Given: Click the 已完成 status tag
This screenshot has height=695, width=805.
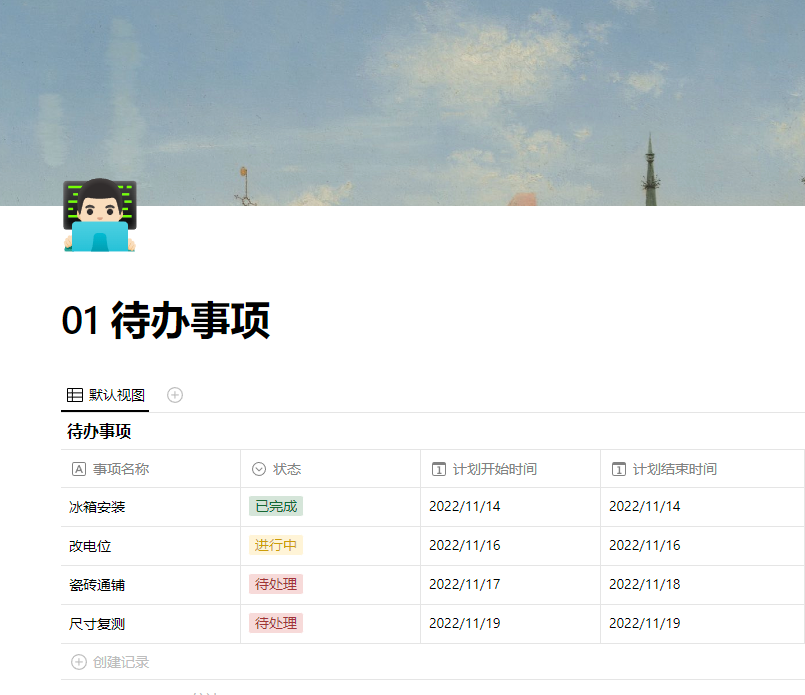Looking at the screenshot, I should tap(276, 506).
